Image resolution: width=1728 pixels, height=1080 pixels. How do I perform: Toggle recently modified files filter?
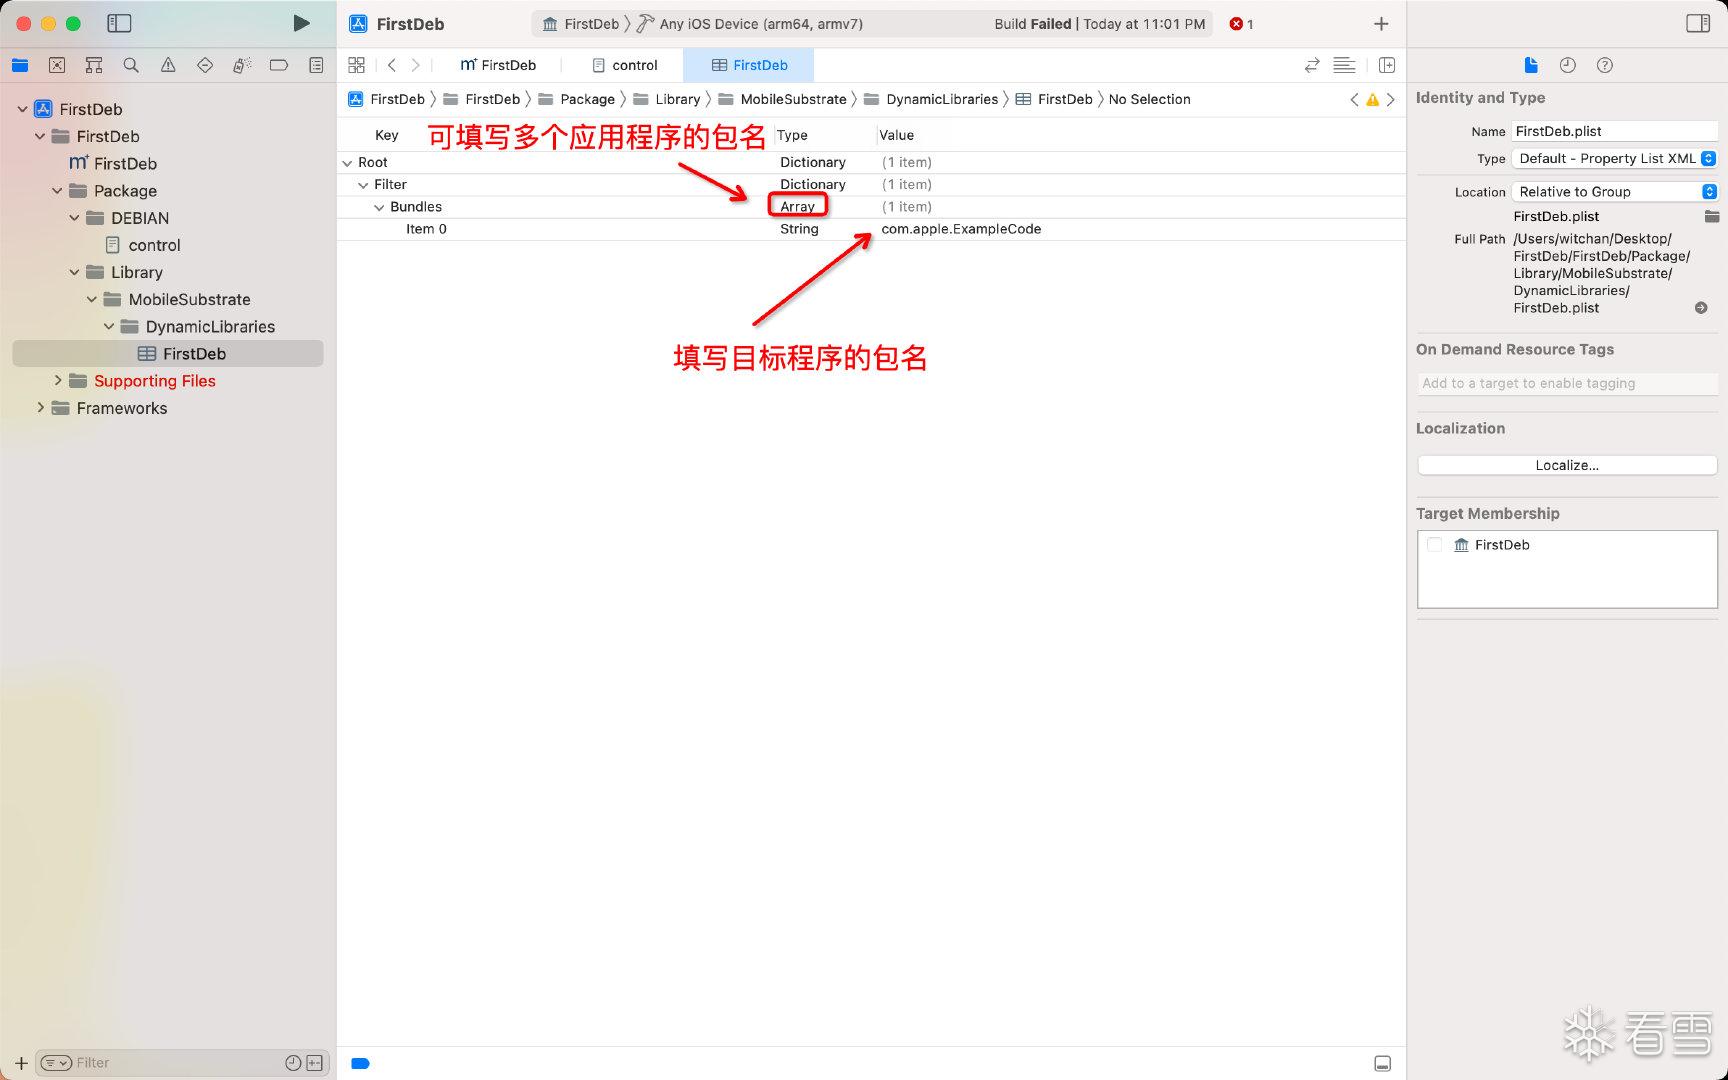click(x=293, y=1063)
